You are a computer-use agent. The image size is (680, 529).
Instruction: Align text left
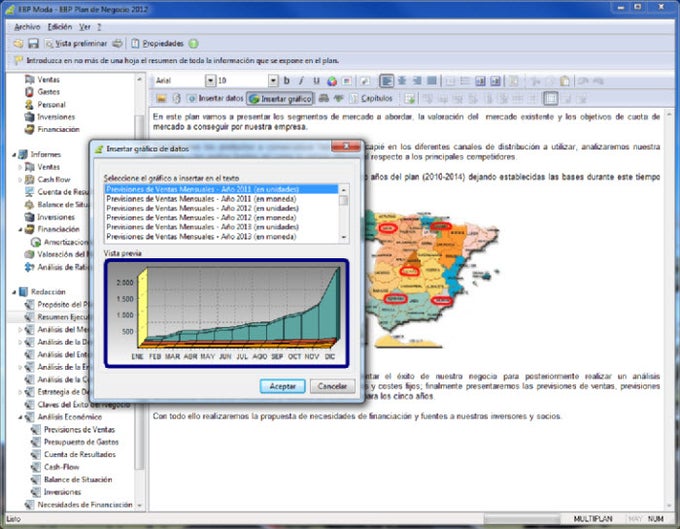click(386, 81)
